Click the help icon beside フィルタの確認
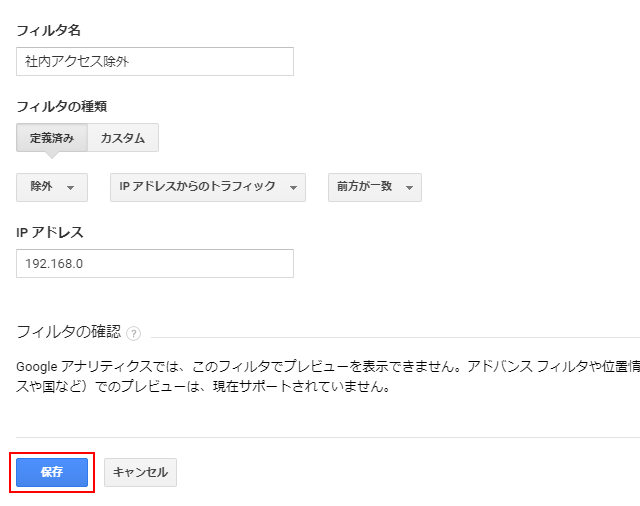 click(133, 333)
